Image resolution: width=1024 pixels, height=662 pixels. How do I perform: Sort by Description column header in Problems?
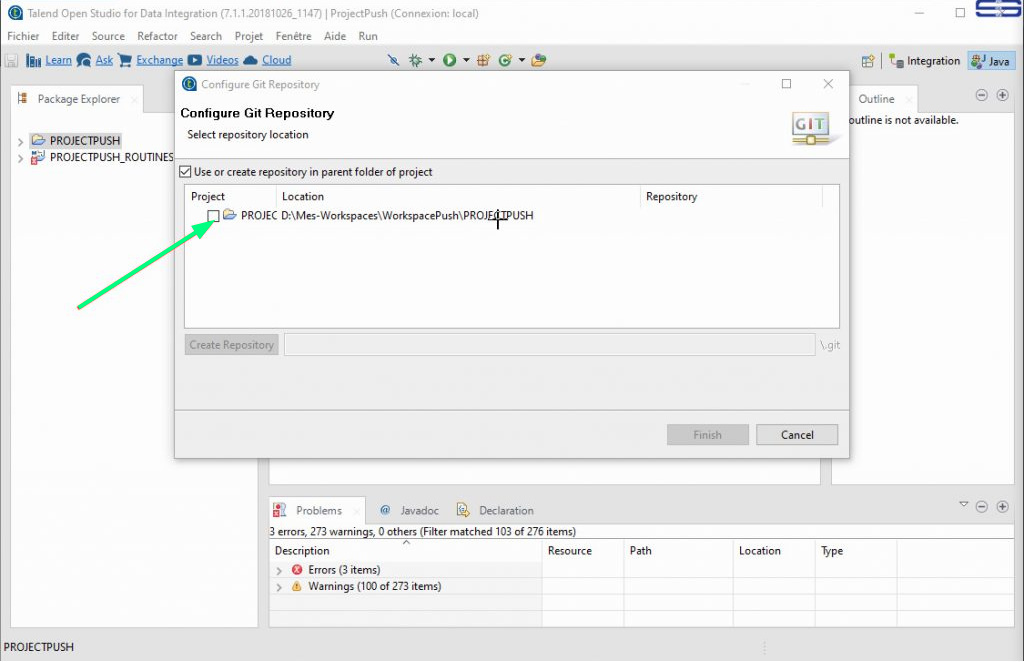coord(406,550)
